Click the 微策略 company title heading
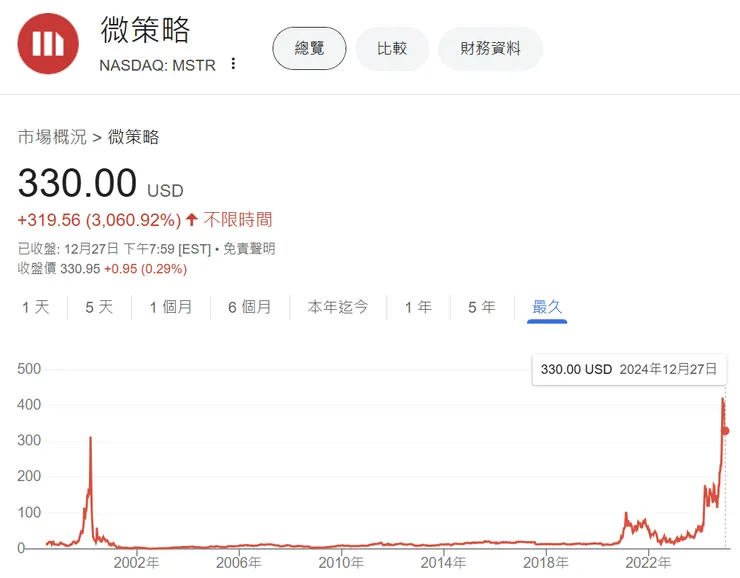The image size is (740, 578). [x=145, y=30]
